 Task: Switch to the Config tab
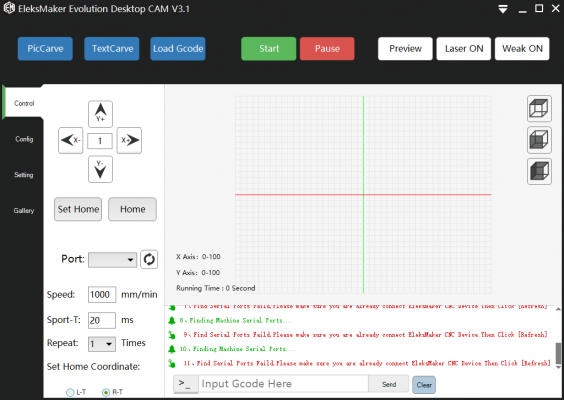24,139
